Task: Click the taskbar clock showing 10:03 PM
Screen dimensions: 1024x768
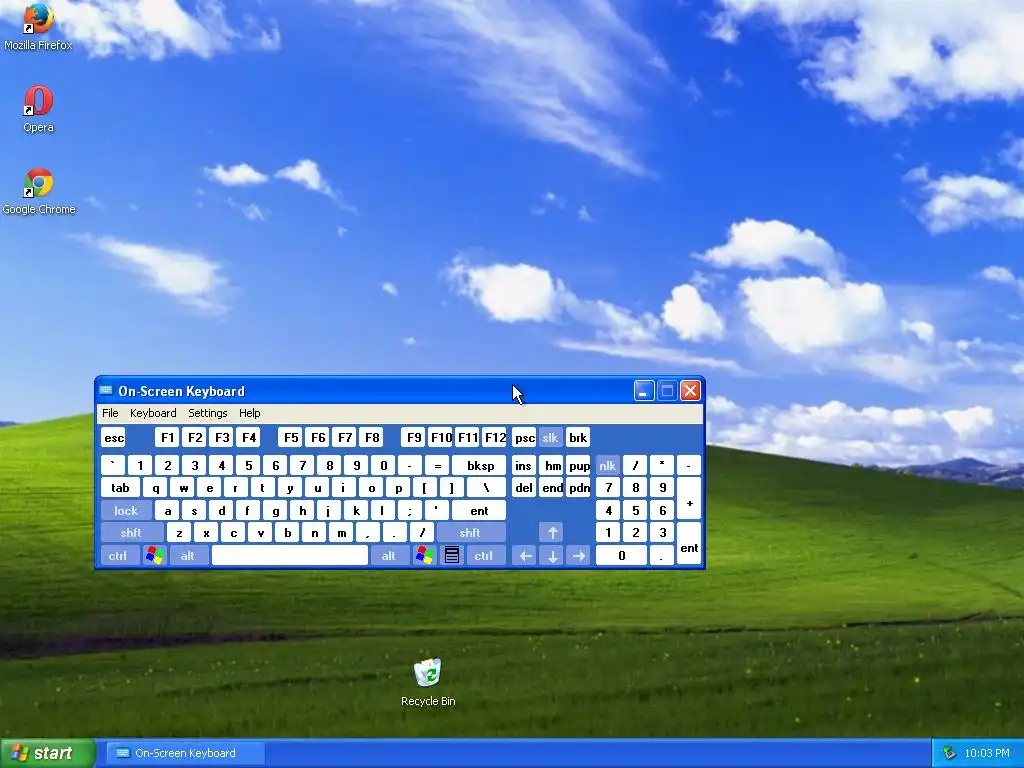Action: tap(987, 753)
